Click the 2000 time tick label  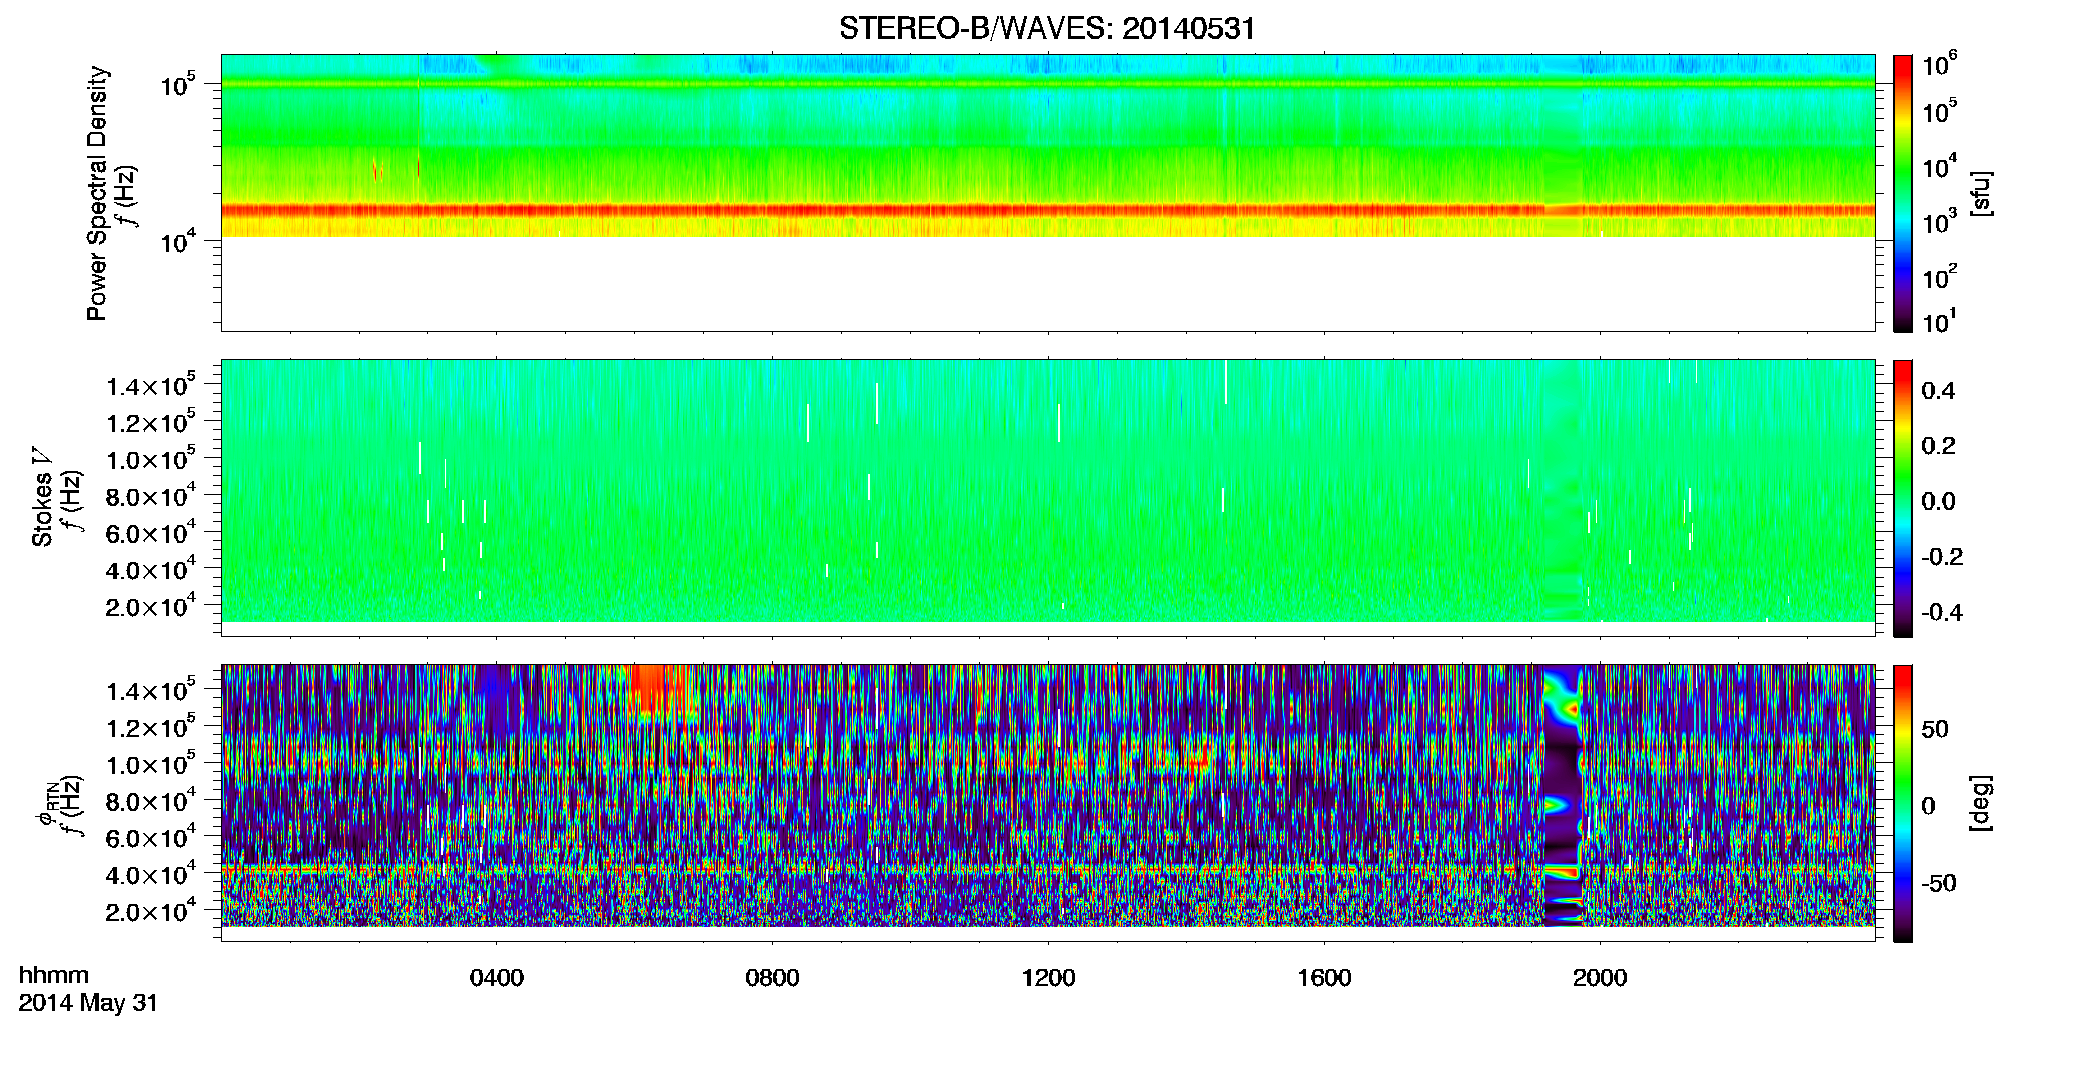[x=1600, y=977]
